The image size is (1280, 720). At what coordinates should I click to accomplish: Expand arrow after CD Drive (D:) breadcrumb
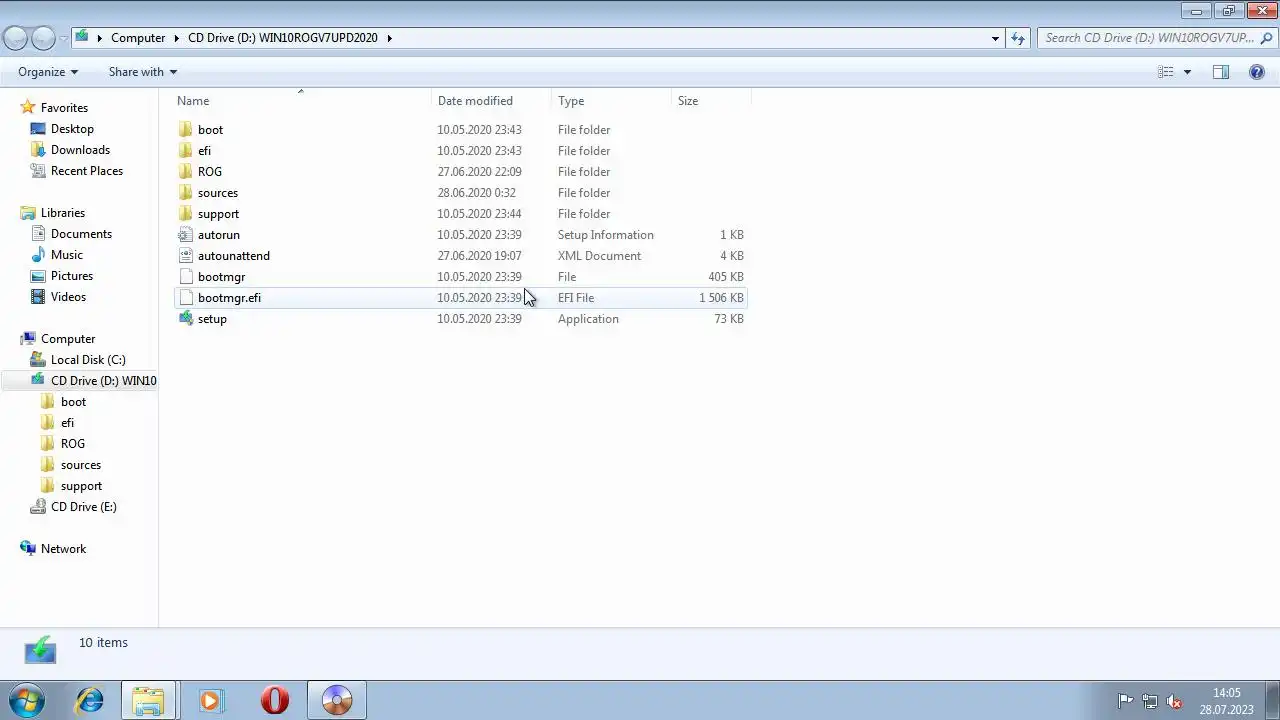(x=389, y=38)
